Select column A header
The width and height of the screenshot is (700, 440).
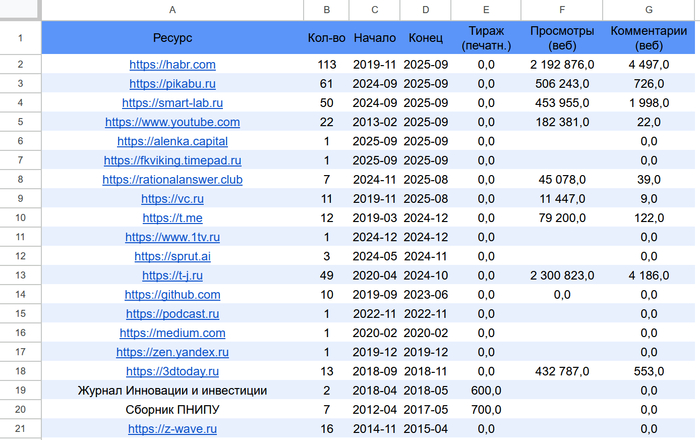pyautogui.click(x=172, y=10)
